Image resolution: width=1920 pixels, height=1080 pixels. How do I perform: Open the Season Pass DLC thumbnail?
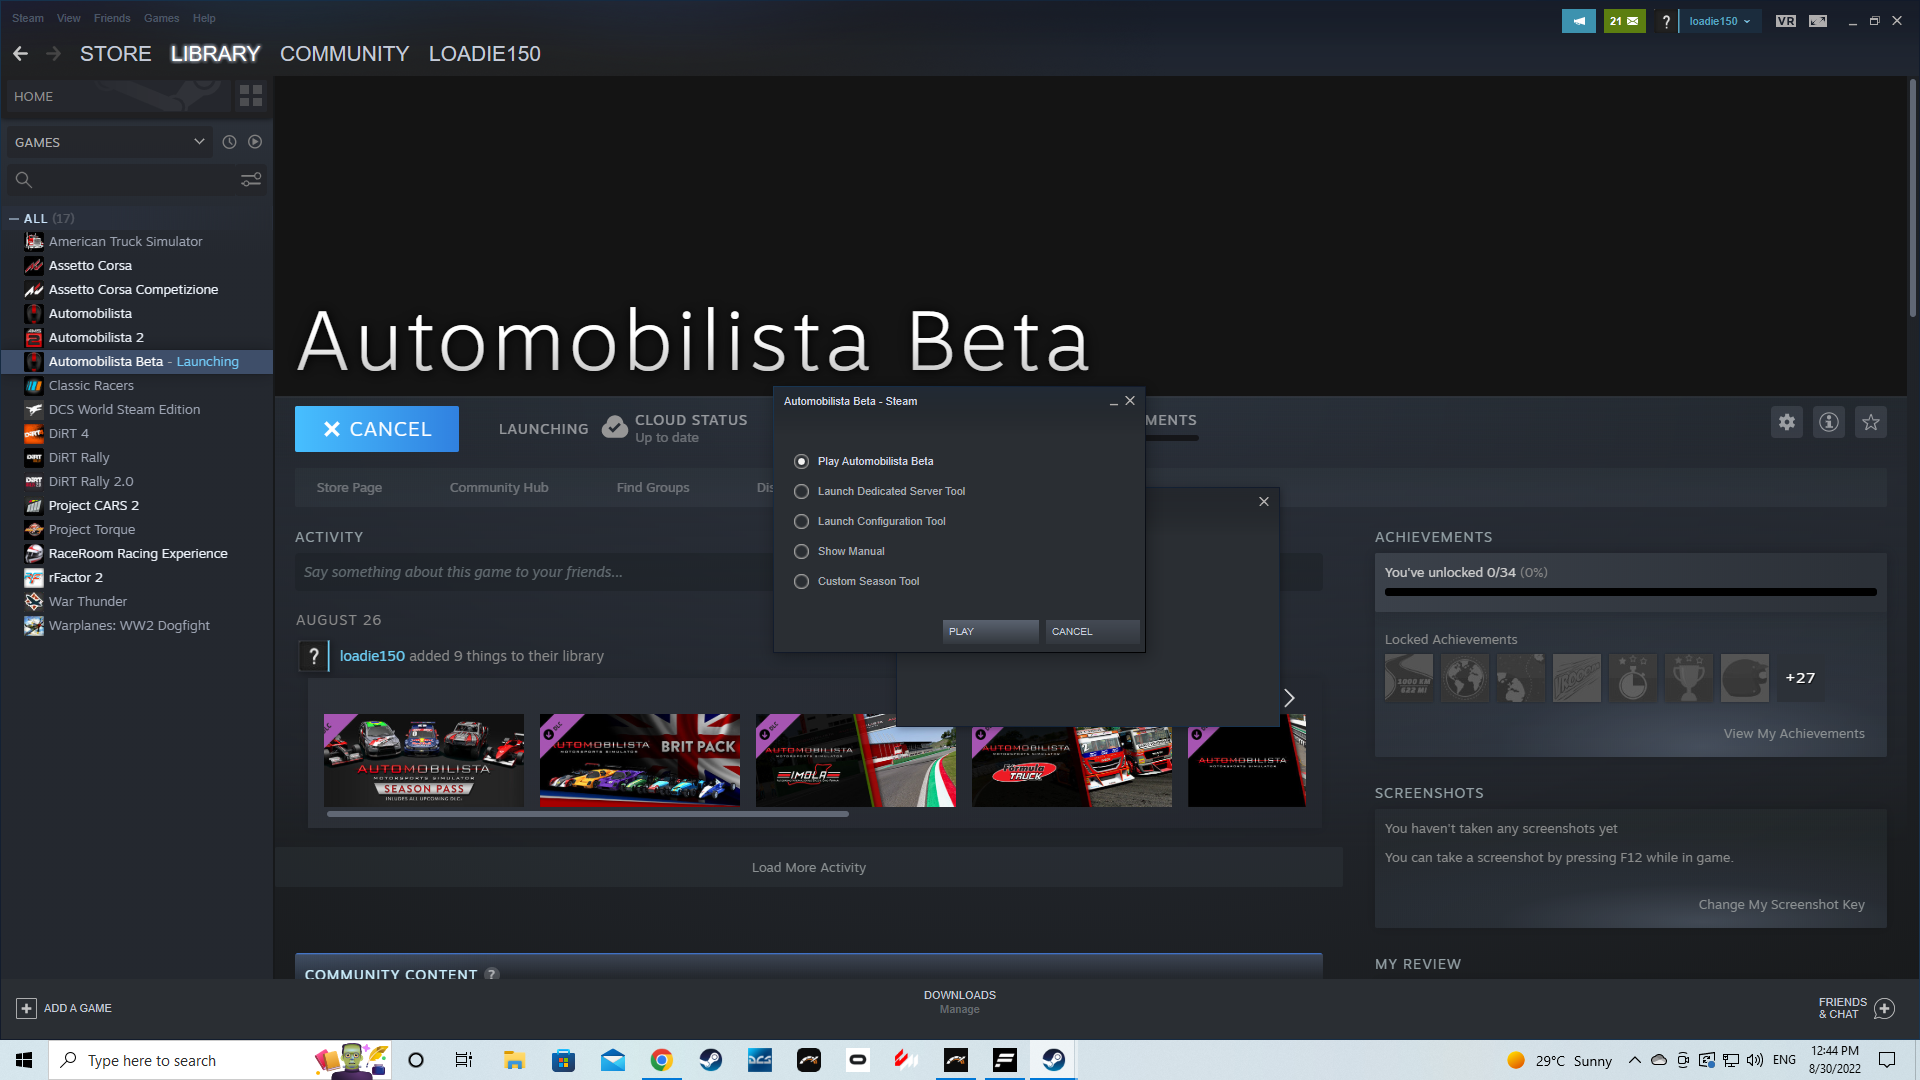pyautogui.click(x=424, y=760)
